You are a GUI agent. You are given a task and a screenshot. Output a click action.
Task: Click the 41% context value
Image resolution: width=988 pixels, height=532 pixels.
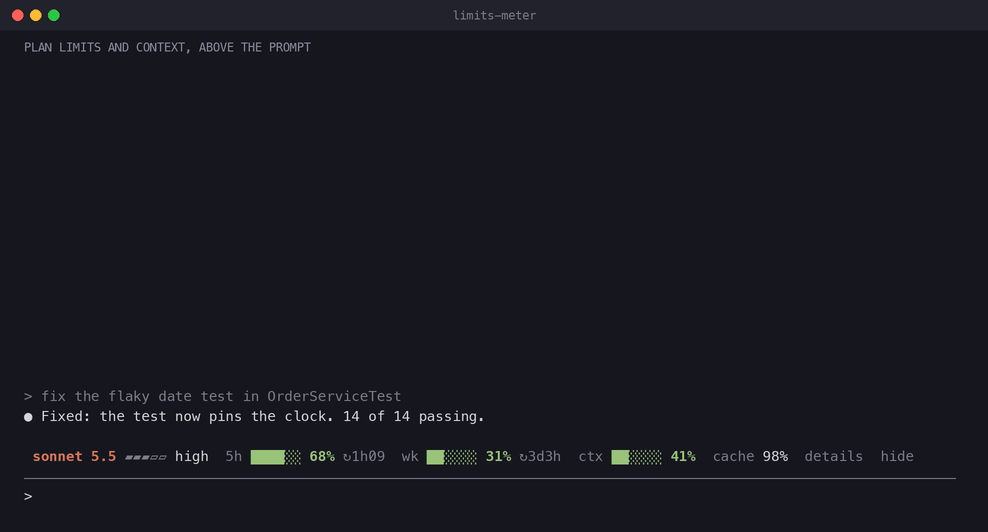click(683, 456)
